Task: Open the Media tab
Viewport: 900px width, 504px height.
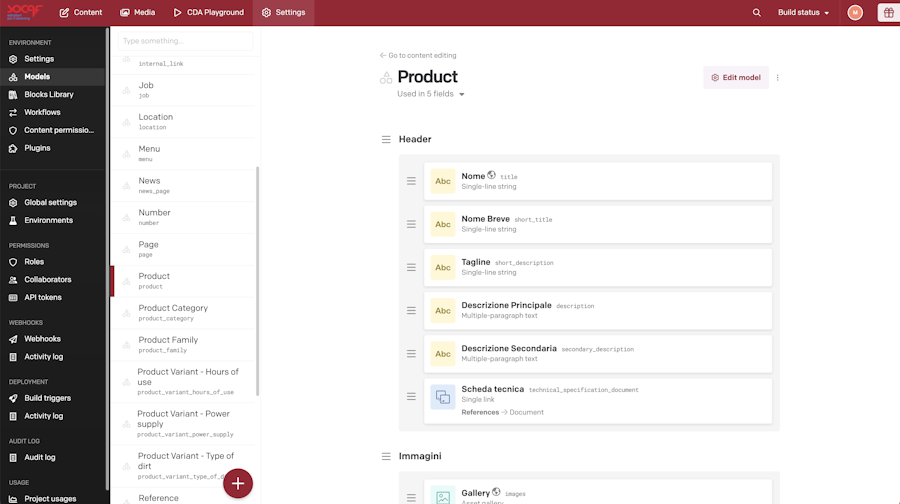Action: pos(137,13)
